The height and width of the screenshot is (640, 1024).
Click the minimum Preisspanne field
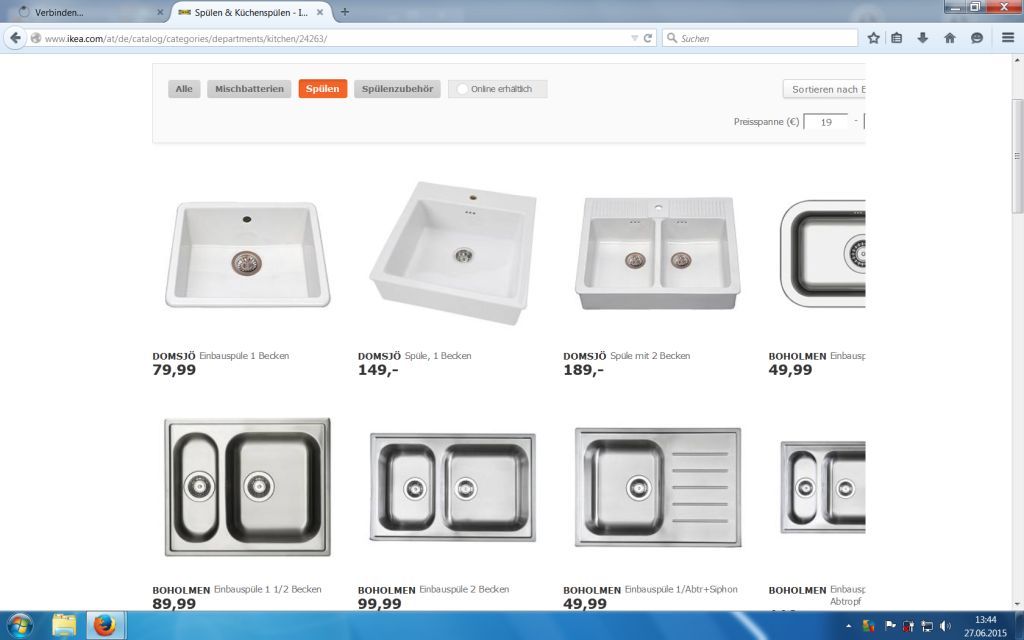pos(826,121)
